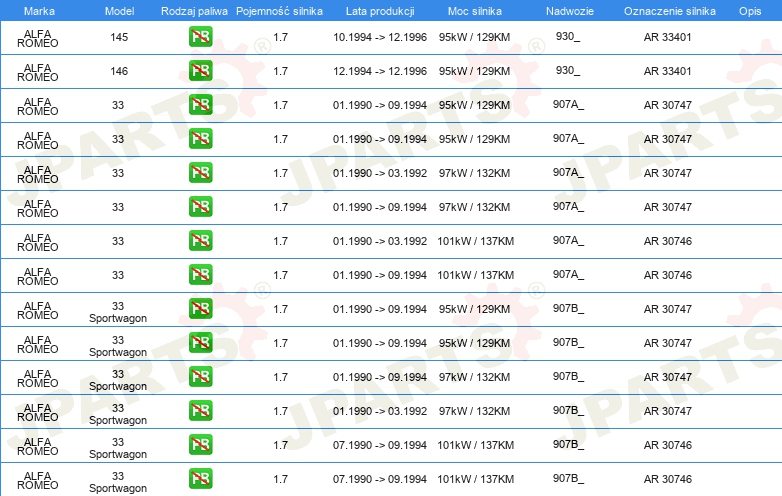Click fuel icon for 33 97kW 01.1990-09.1994 907A_

[200, 207]
